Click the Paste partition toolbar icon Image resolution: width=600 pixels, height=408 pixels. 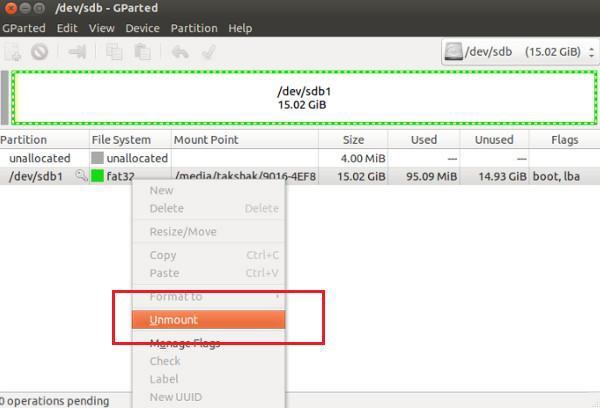pos(142,52)
